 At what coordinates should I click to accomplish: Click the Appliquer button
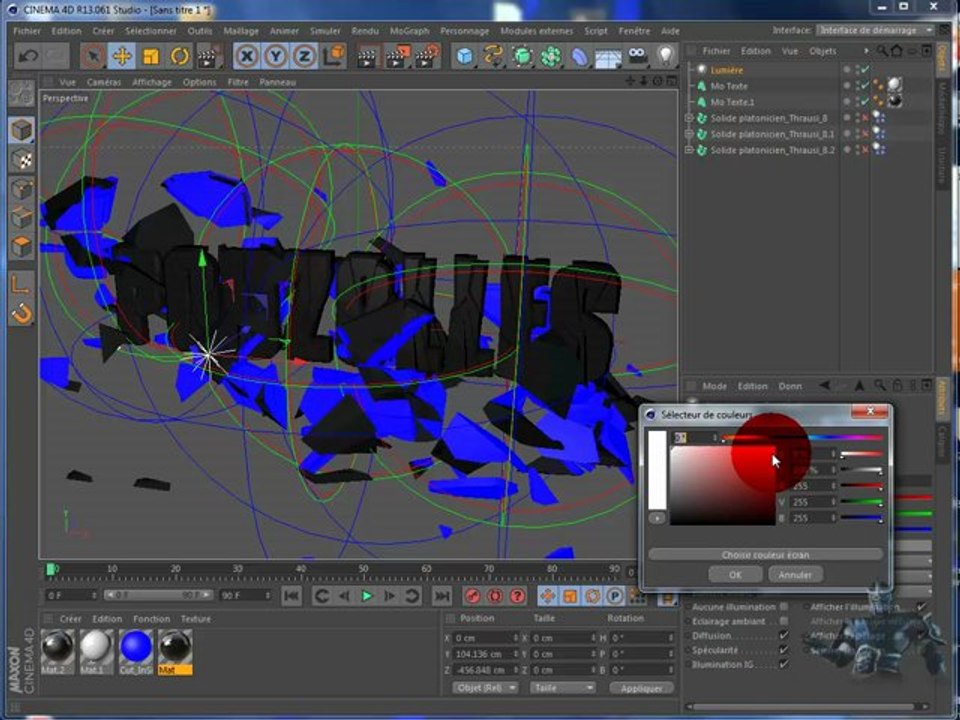tap(641, 688)
